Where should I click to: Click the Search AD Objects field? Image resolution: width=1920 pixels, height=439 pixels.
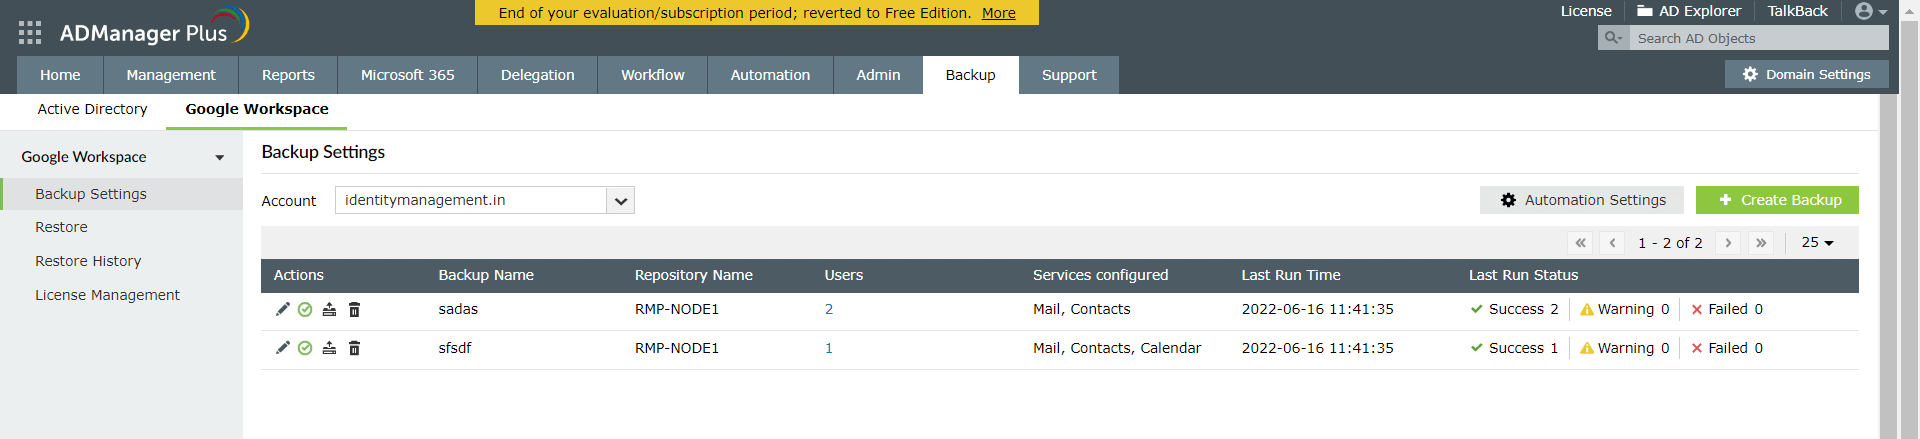1758,38
